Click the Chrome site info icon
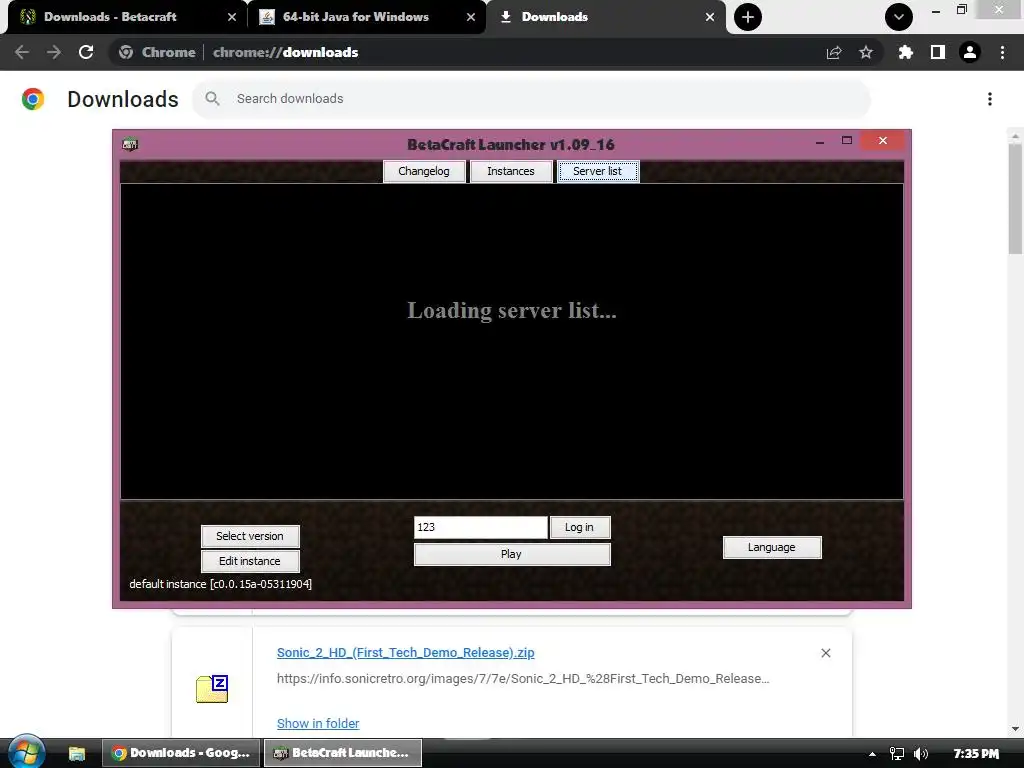The width and height of the screenshot is (1024, 768). click(x=126, y=52)
